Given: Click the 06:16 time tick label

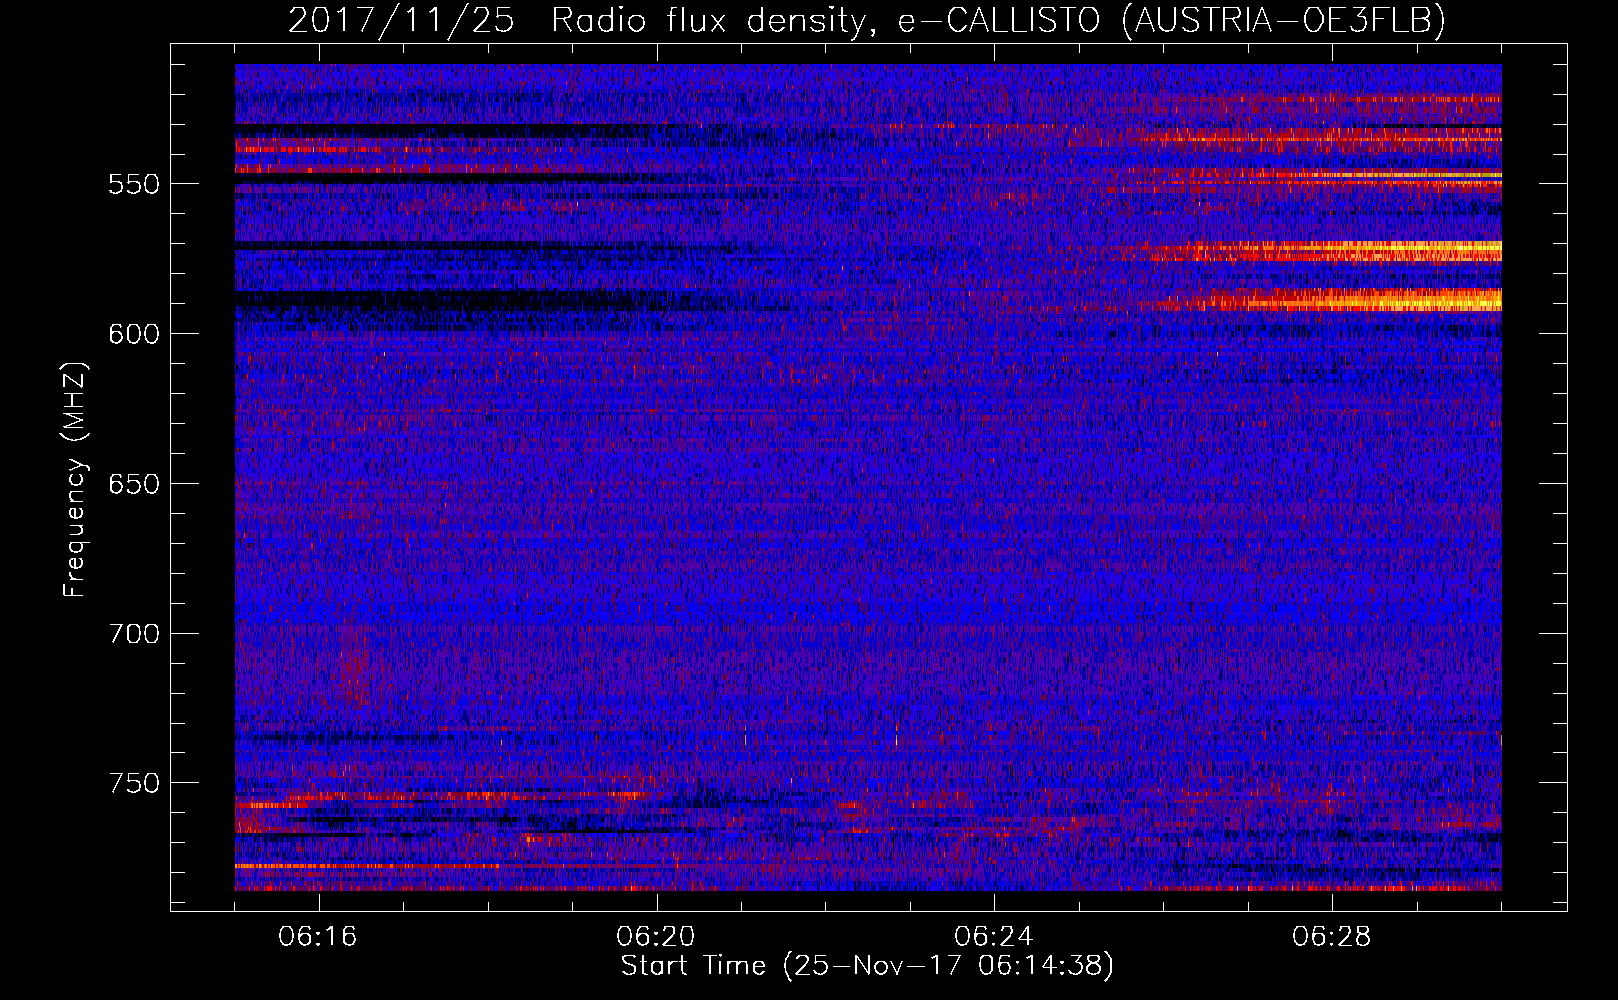Looking at the screenshot, I should click(318, 937).
